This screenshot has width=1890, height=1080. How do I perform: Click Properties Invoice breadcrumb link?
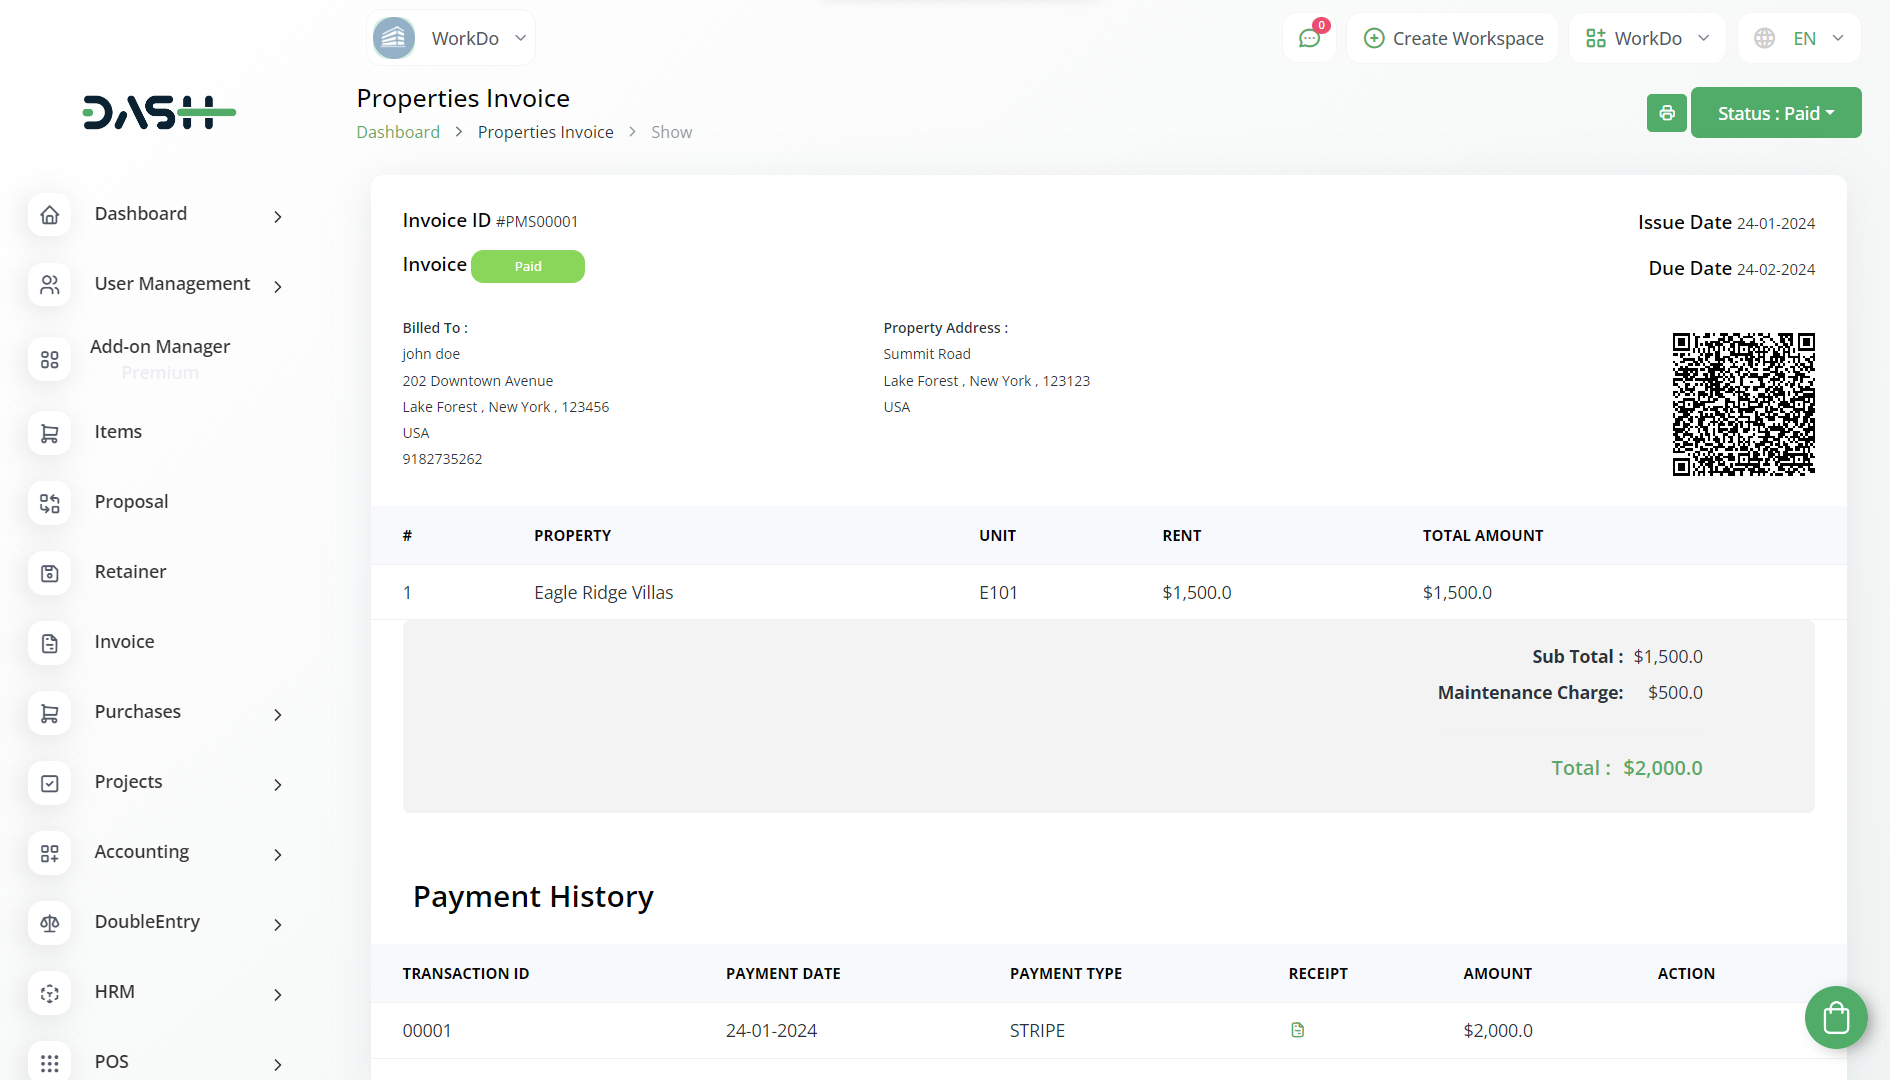545,132
